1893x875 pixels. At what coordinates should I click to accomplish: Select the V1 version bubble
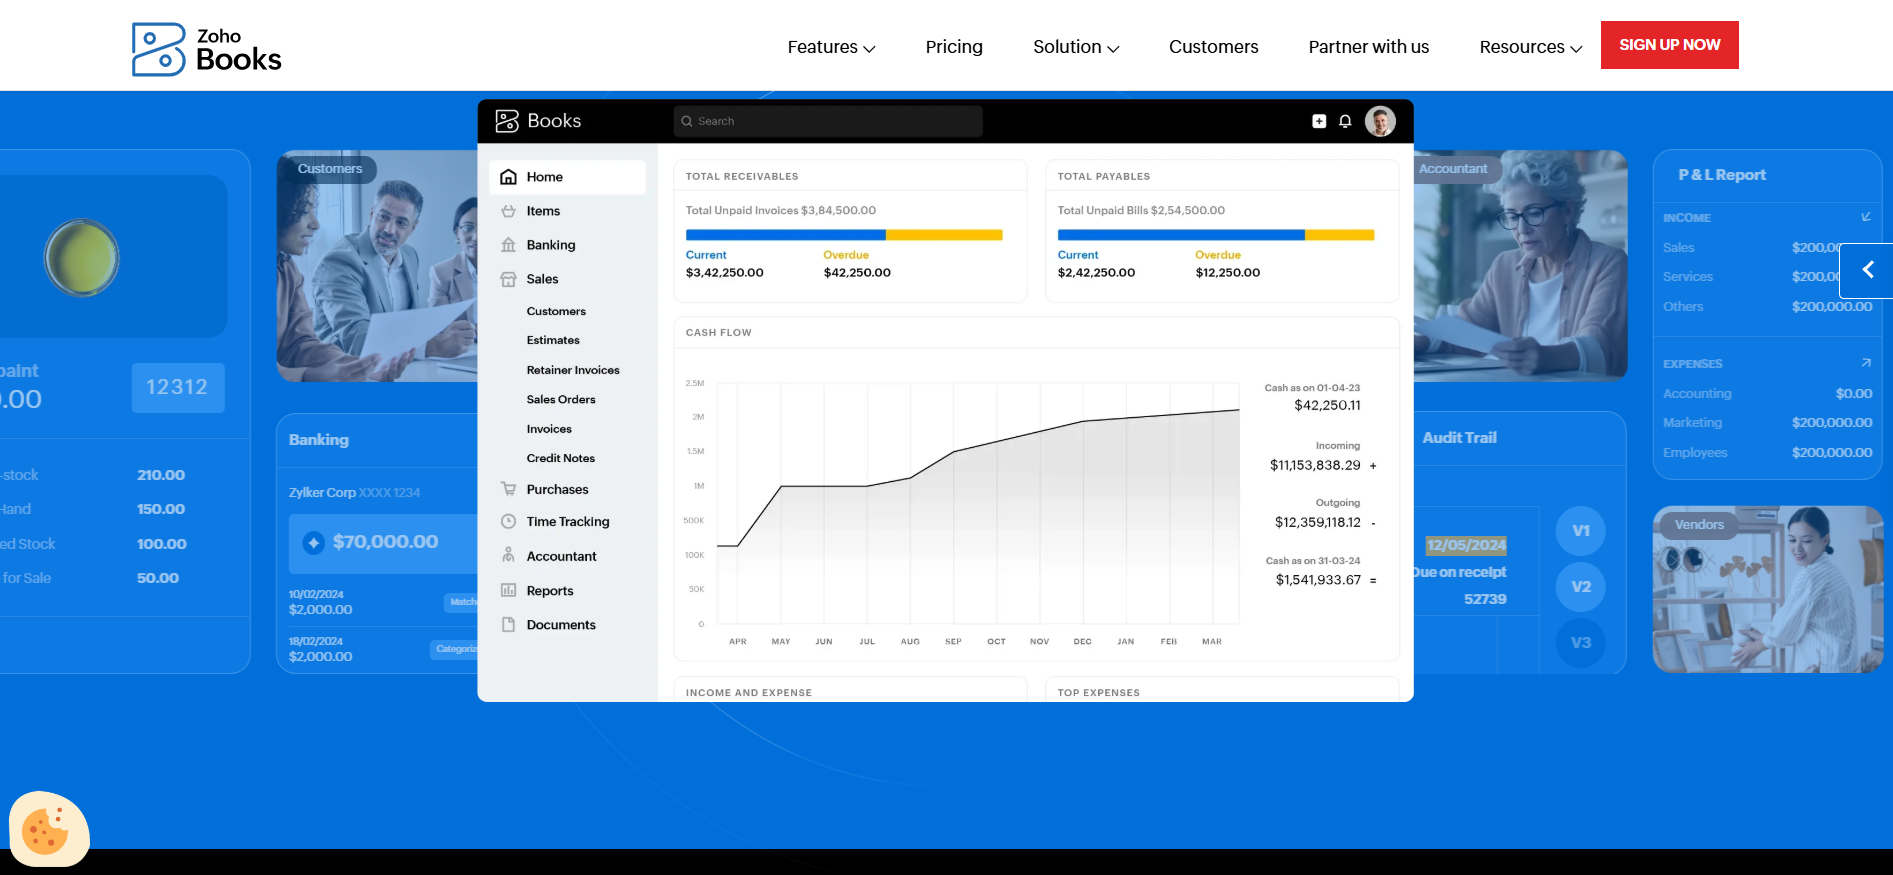point(1581,530)
